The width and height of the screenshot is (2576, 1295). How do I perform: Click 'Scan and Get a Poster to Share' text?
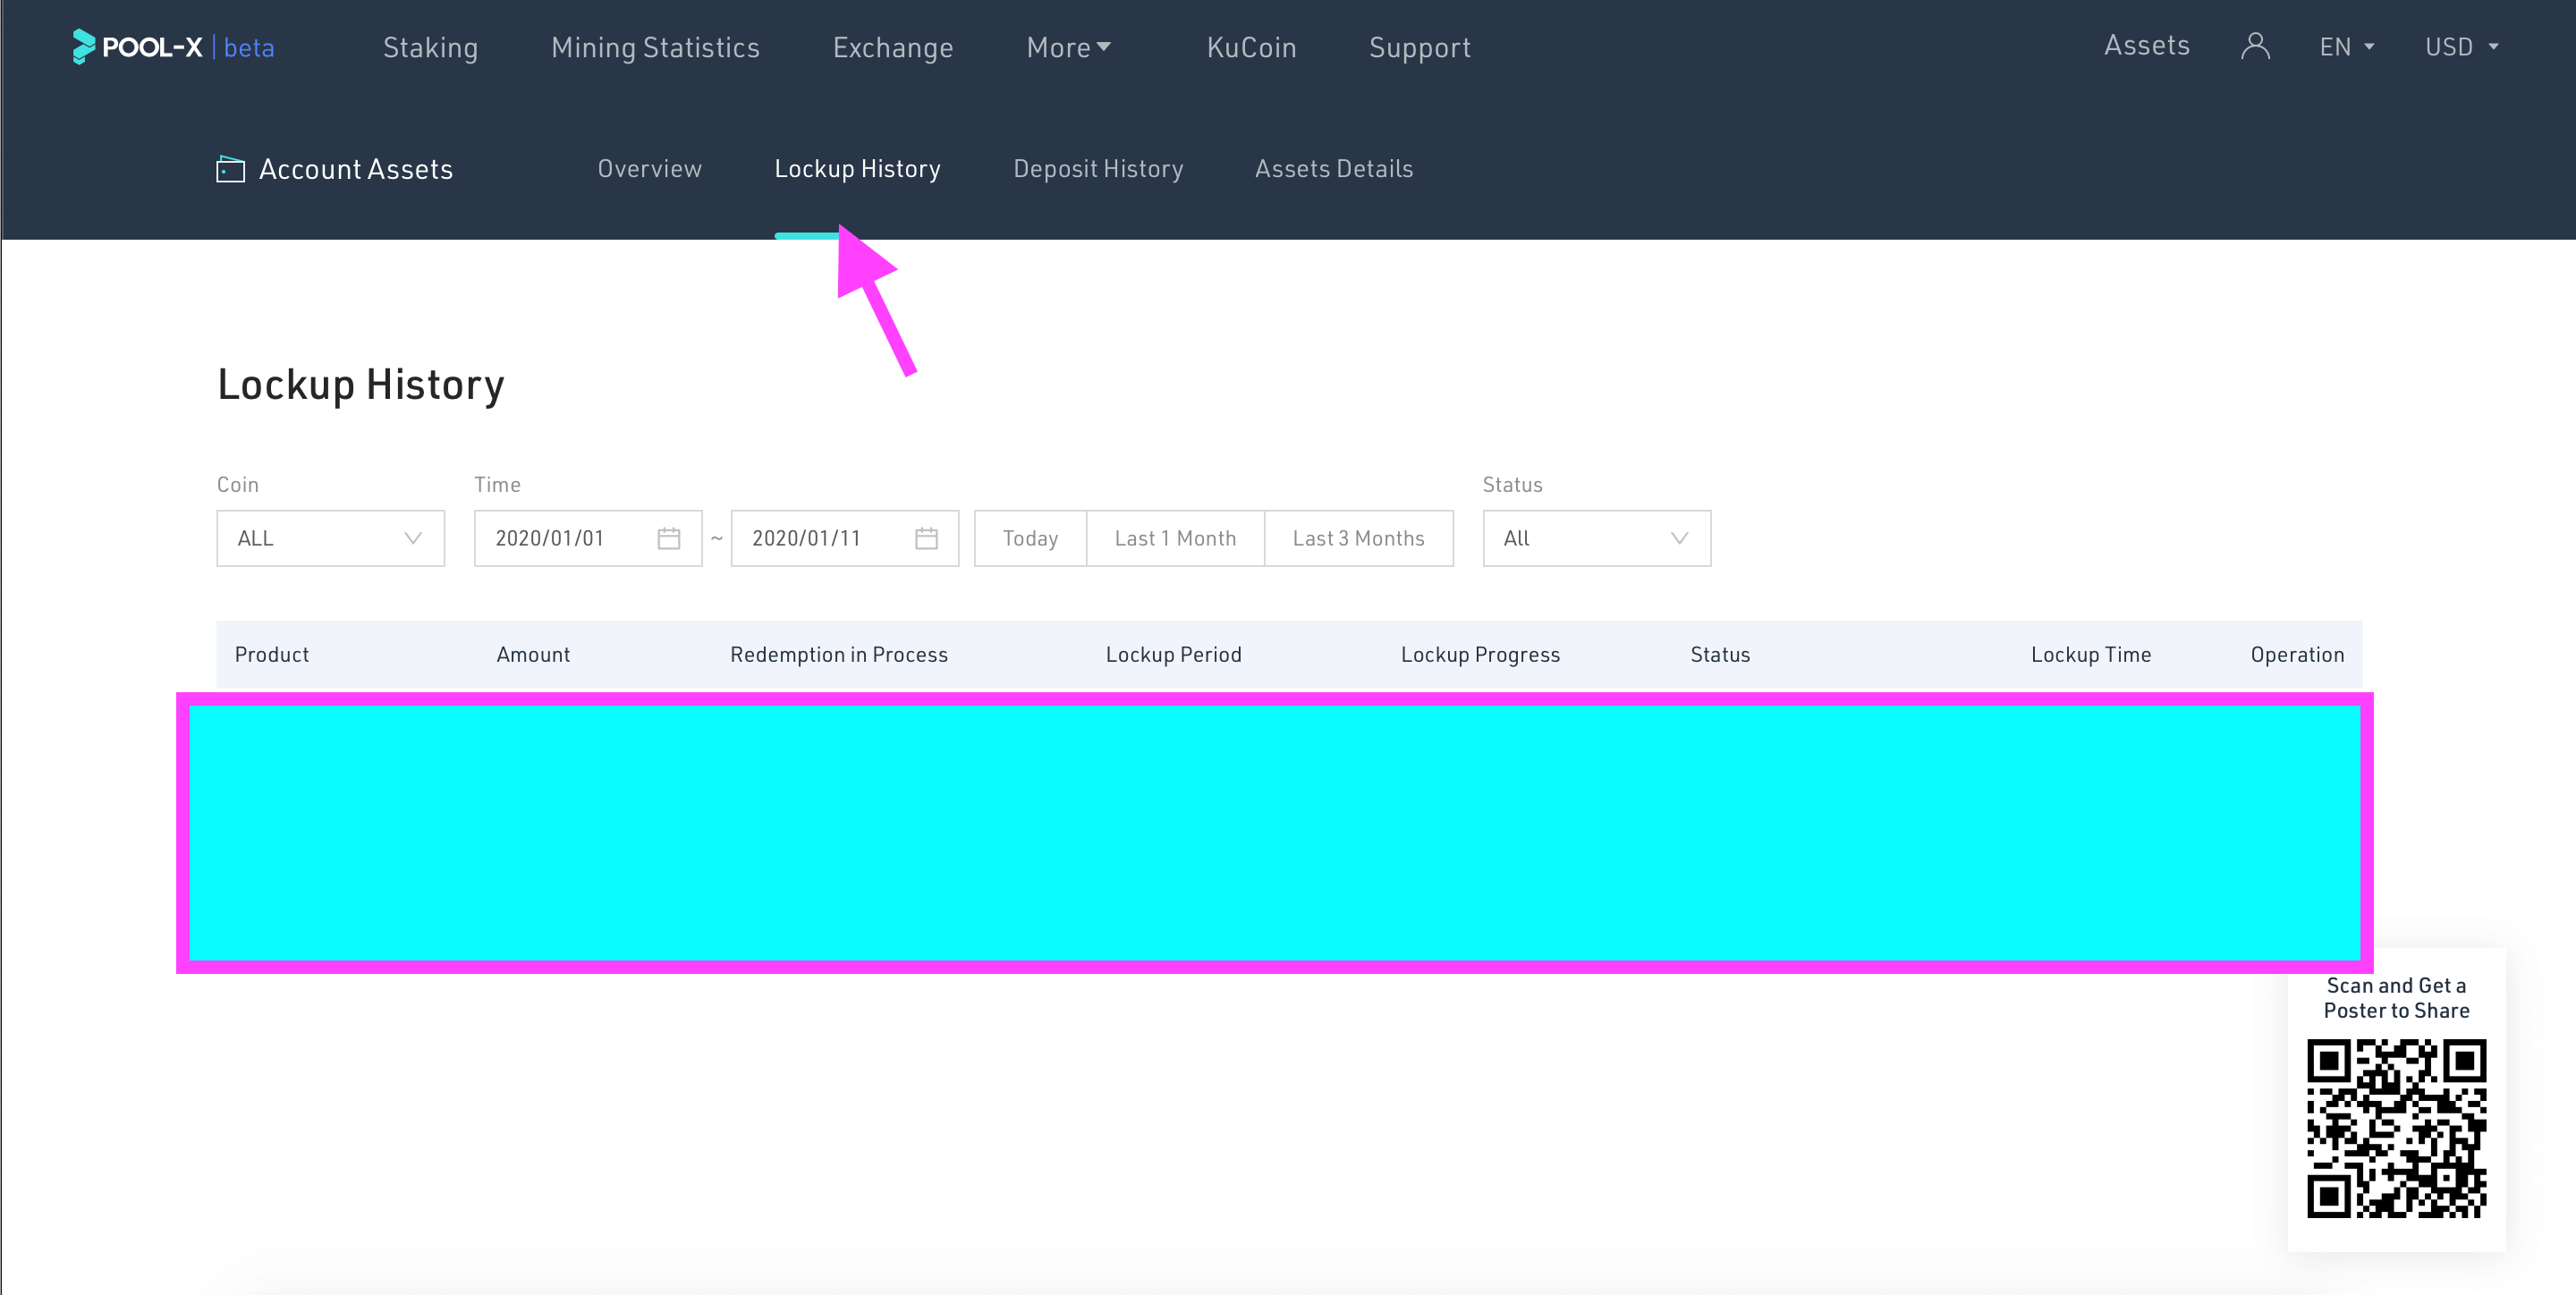[2396, 997]
